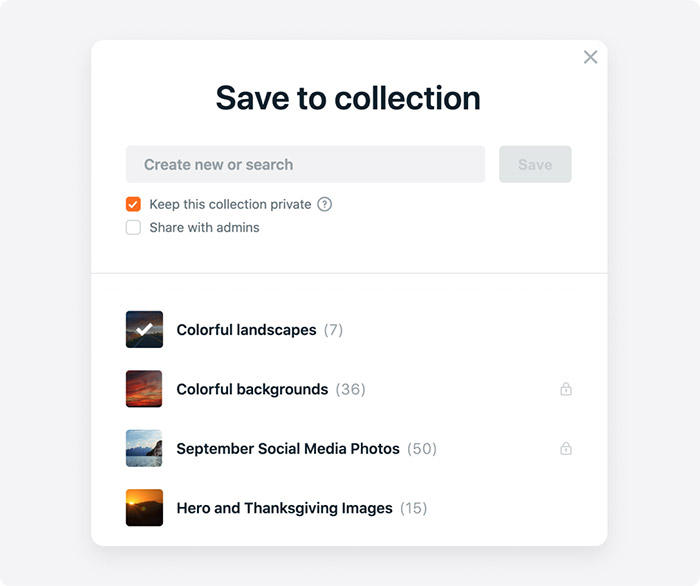Close the Save to collection dialog
This screenshot has height=586, width=700.
tap(590, 57)
